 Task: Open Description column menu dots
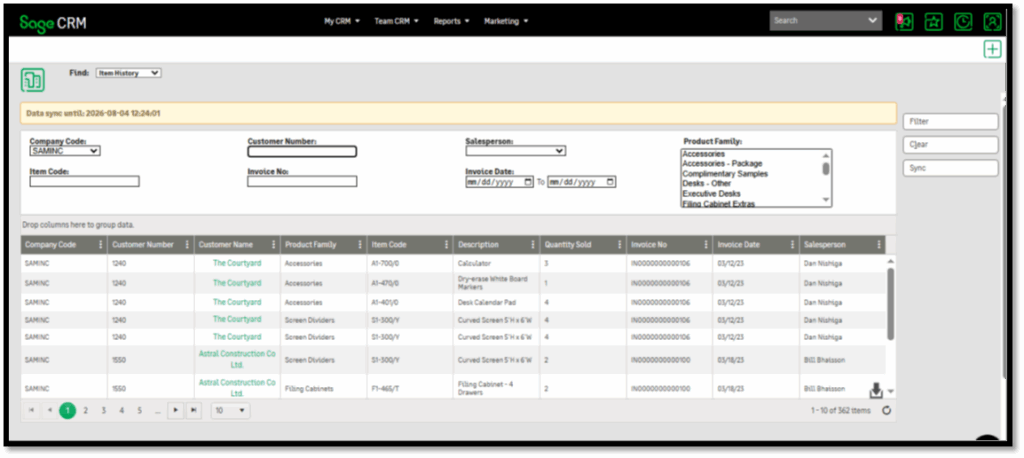coord(534,244)
